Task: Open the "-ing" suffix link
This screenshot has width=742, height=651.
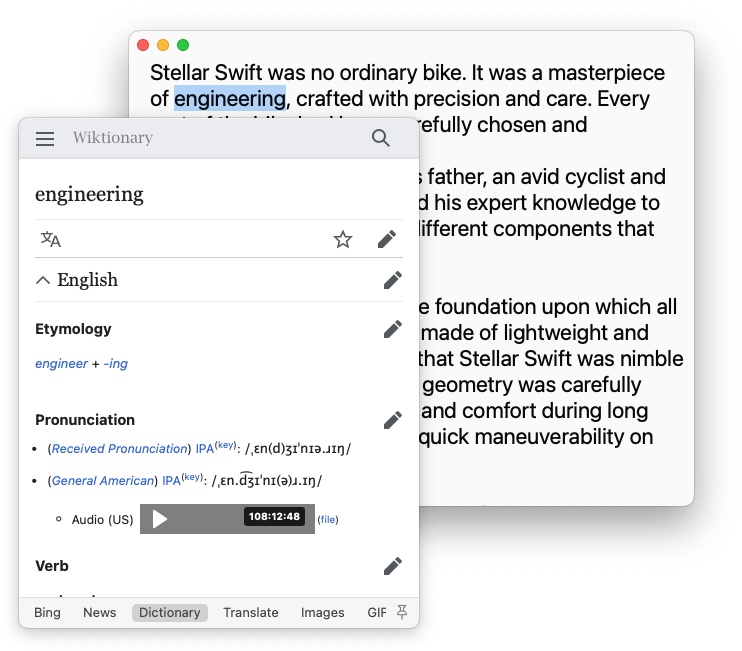Action: pos(116,364)
